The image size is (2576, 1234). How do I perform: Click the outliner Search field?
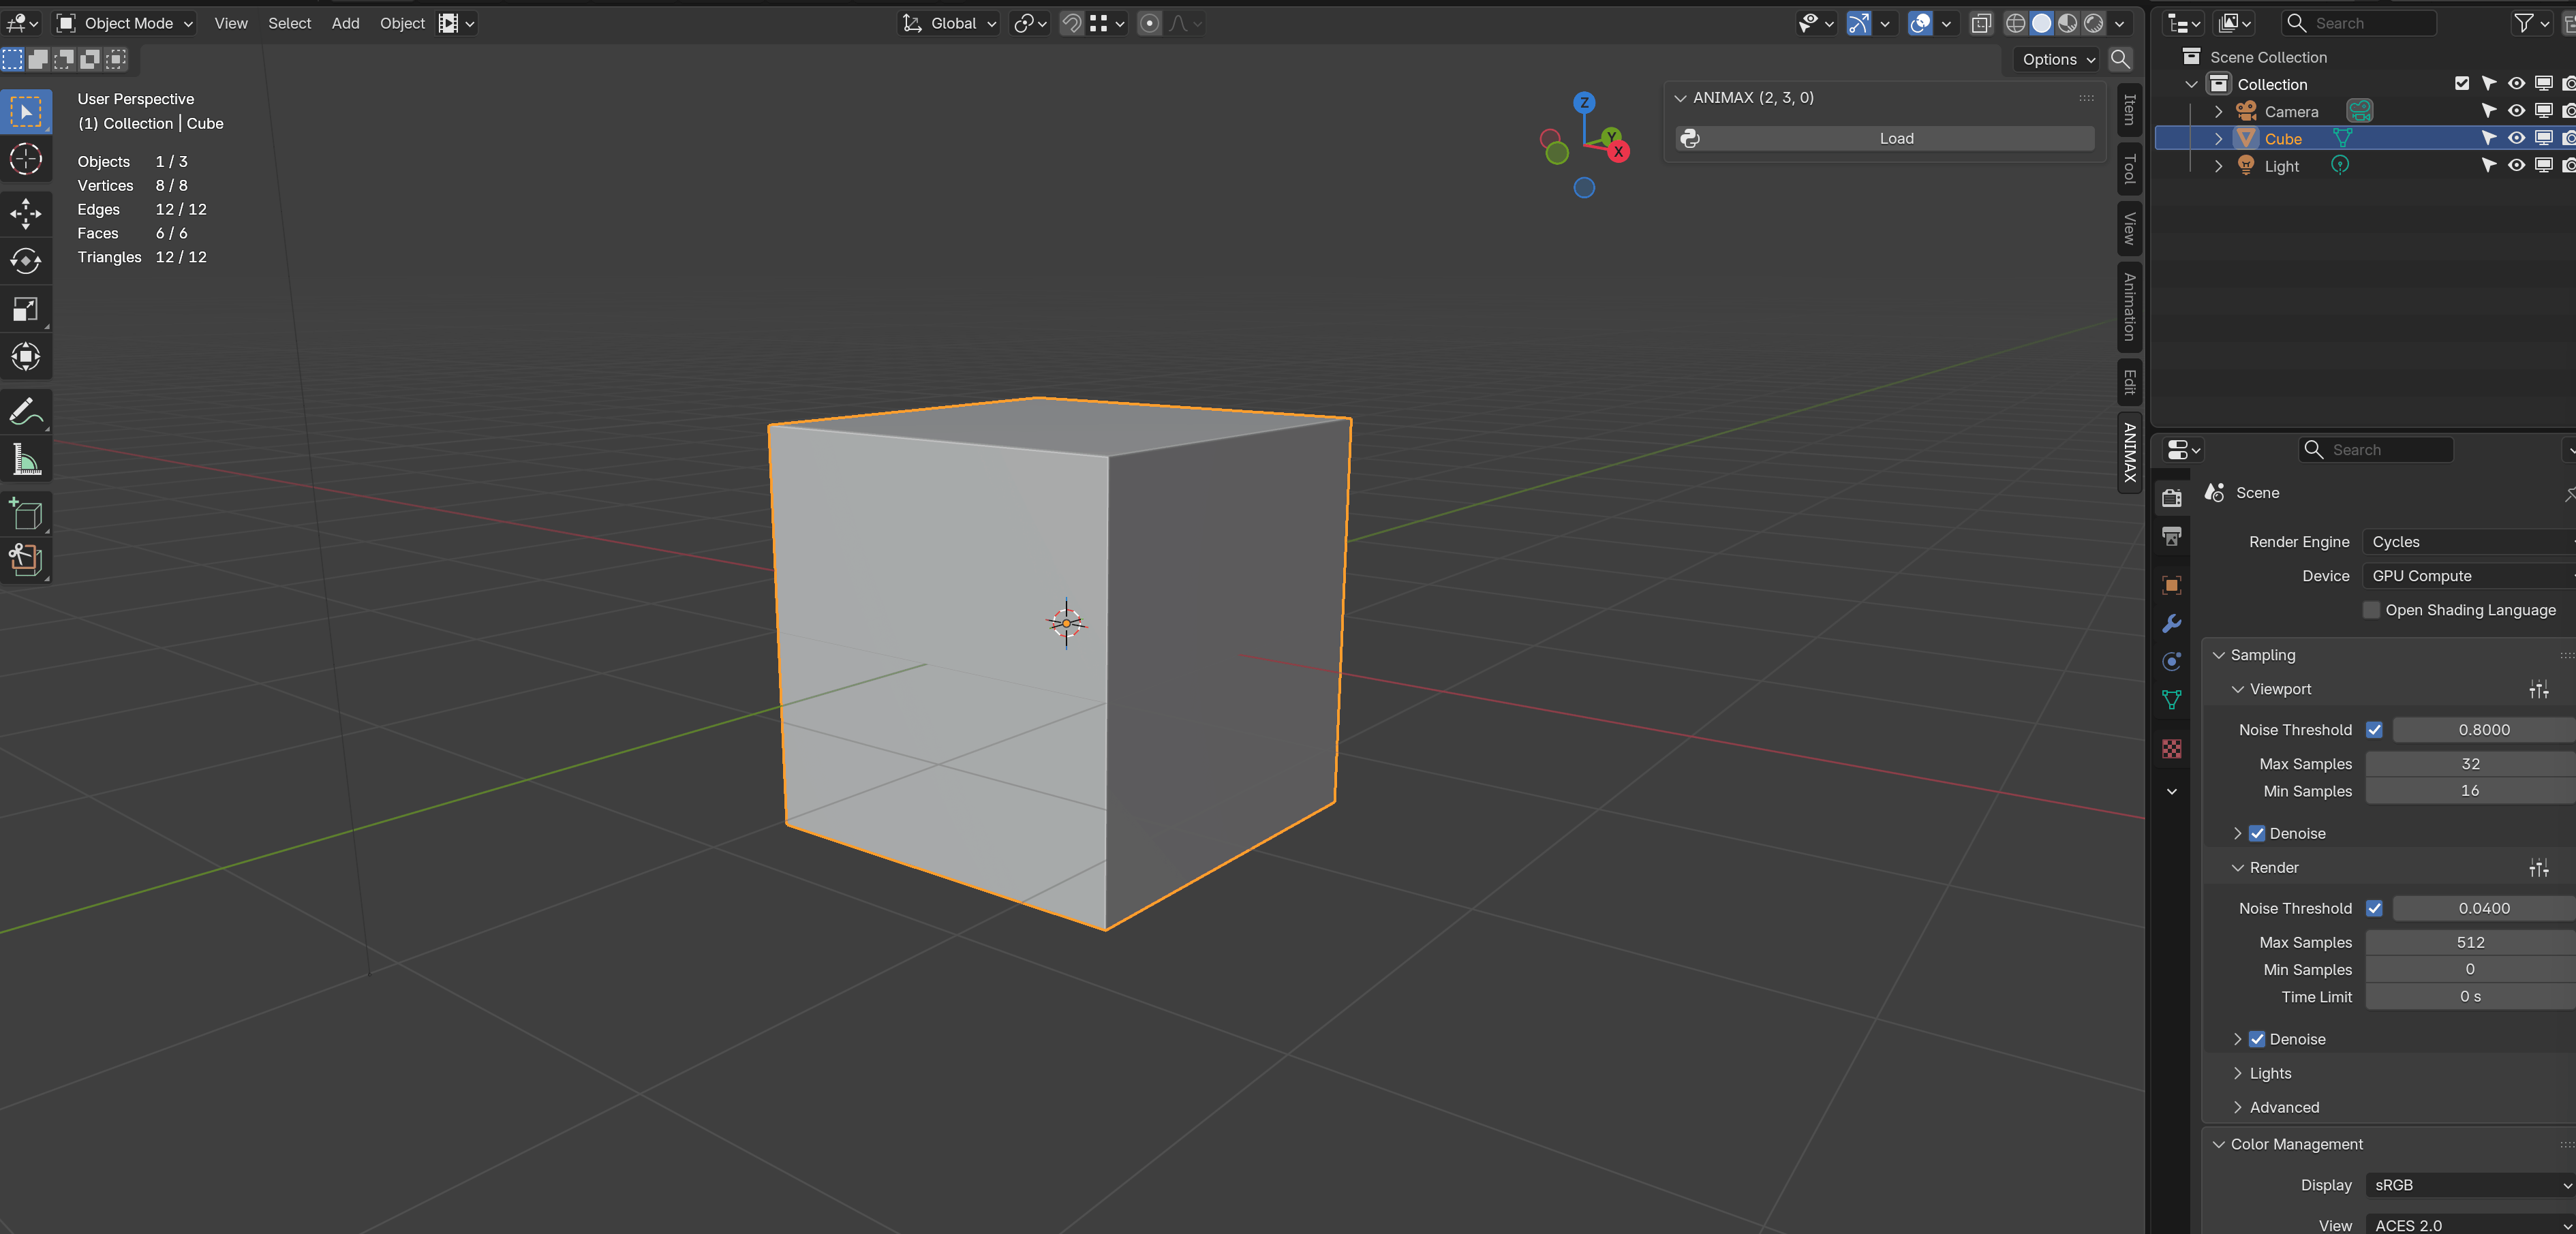click(x=2359, y=23)
